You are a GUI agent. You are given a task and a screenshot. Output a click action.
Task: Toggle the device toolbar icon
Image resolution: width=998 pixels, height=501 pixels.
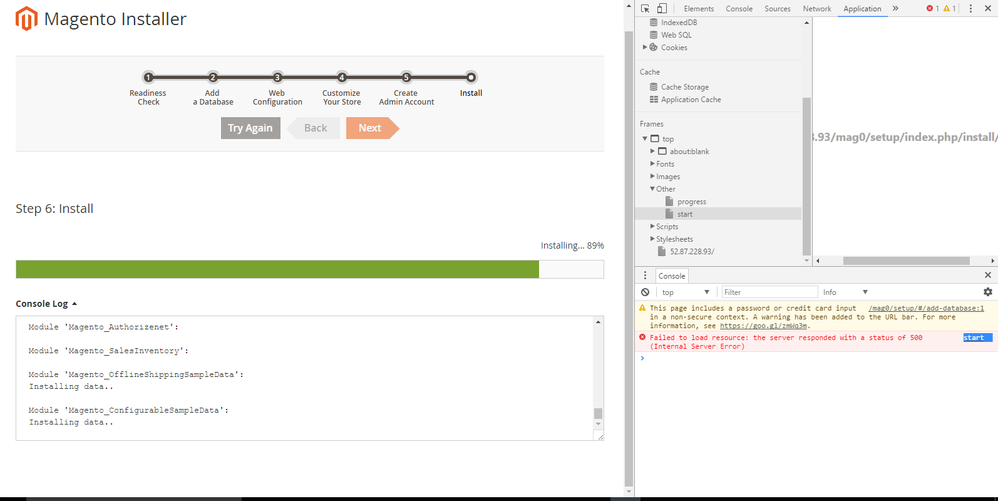tap(662, 8)
